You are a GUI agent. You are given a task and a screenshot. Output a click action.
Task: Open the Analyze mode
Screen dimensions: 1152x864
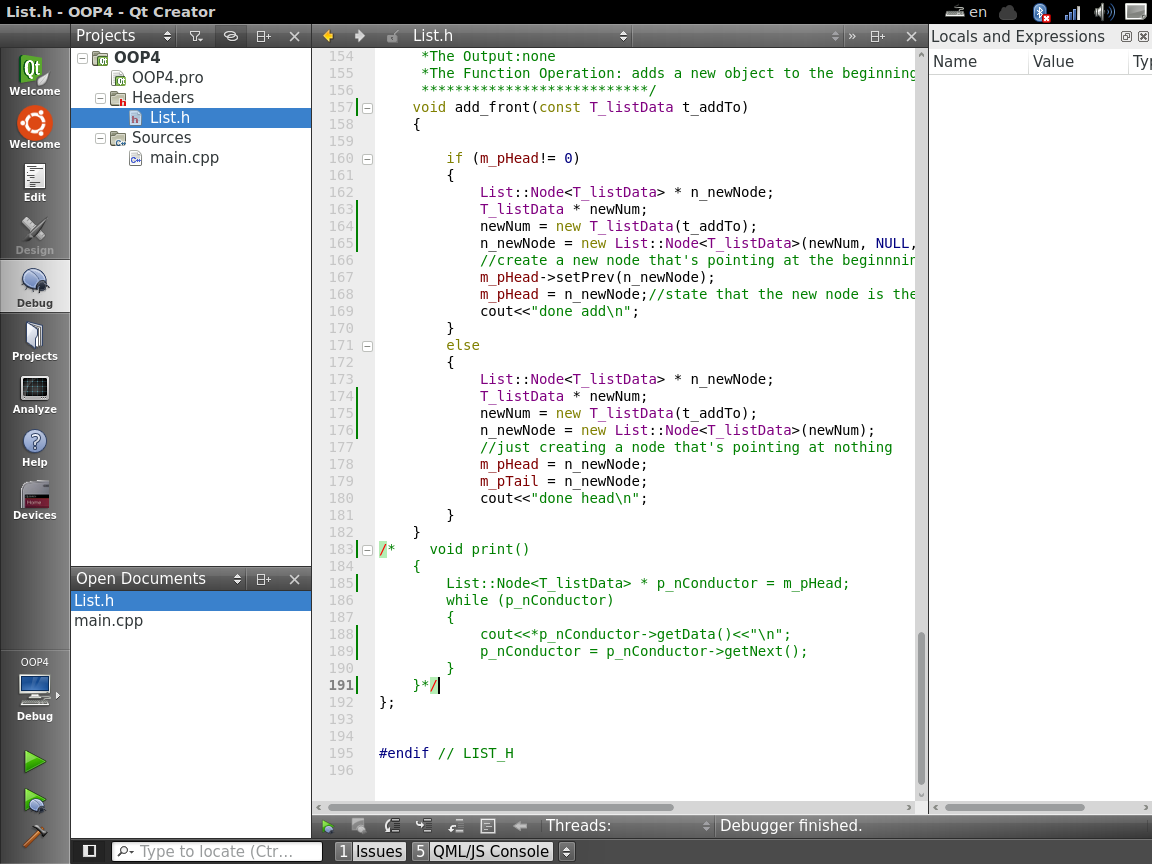coord(35,395)
